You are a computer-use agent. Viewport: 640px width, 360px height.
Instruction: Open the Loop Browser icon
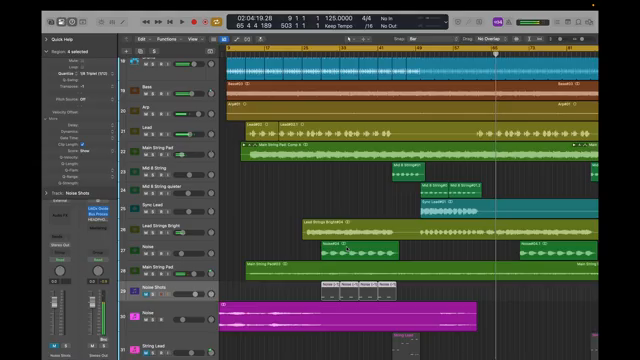click(x=578, y=22)
